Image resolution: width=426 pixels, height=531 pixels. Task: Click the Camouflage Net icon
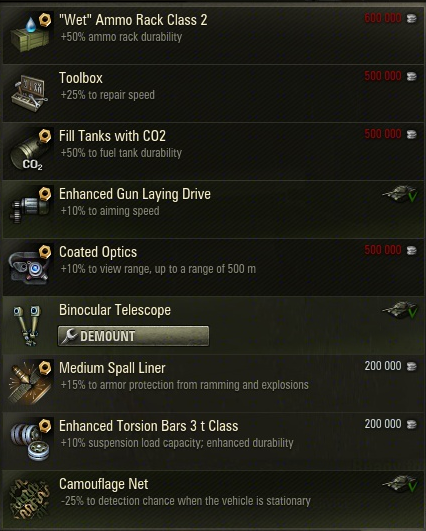(x=29, y=499)
